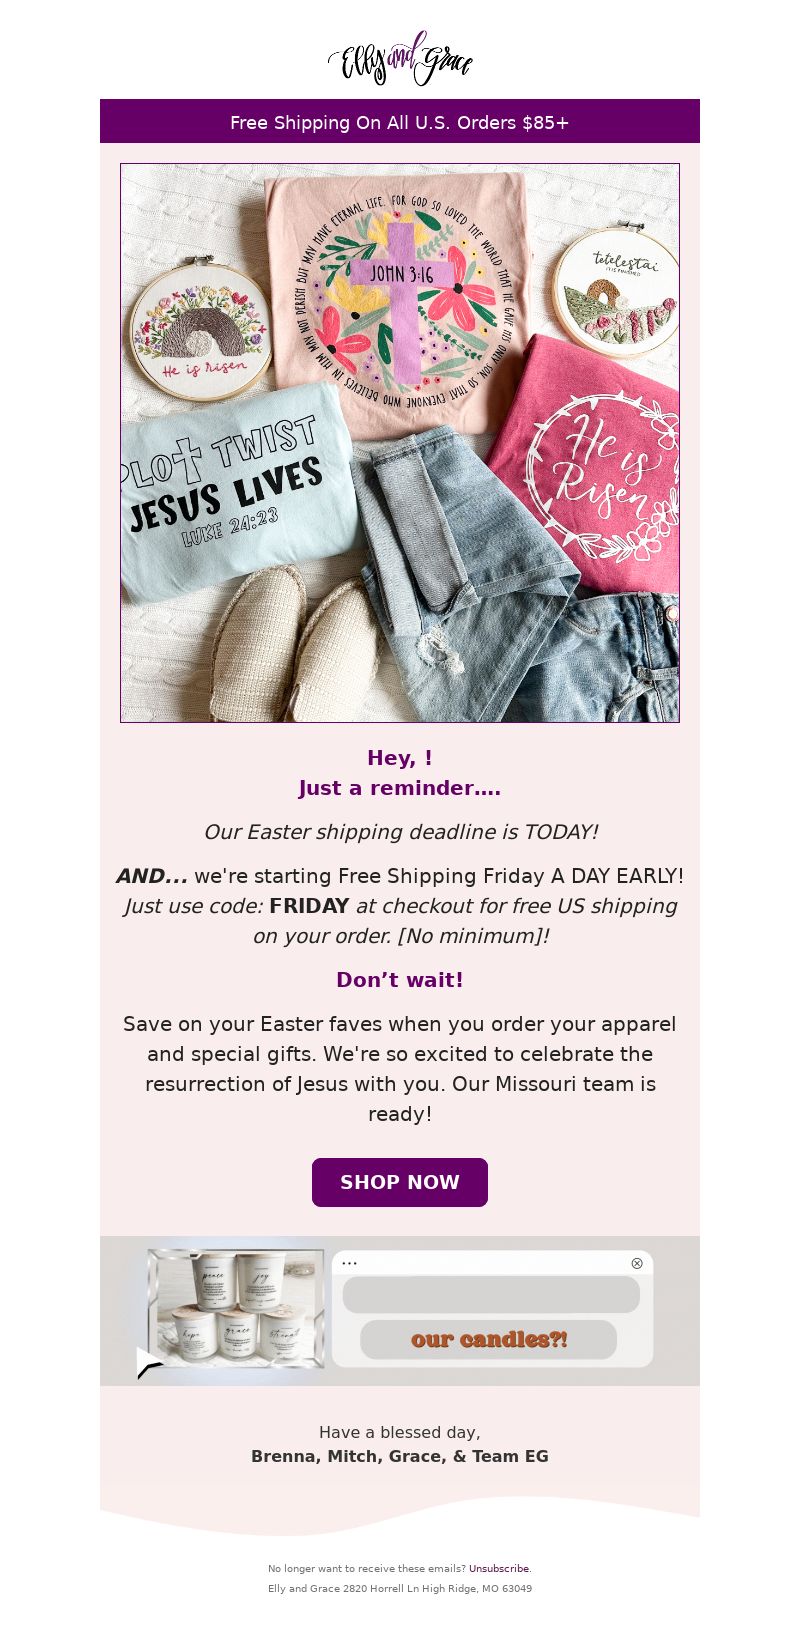Click the circled X icon on candles popup

637,1263
